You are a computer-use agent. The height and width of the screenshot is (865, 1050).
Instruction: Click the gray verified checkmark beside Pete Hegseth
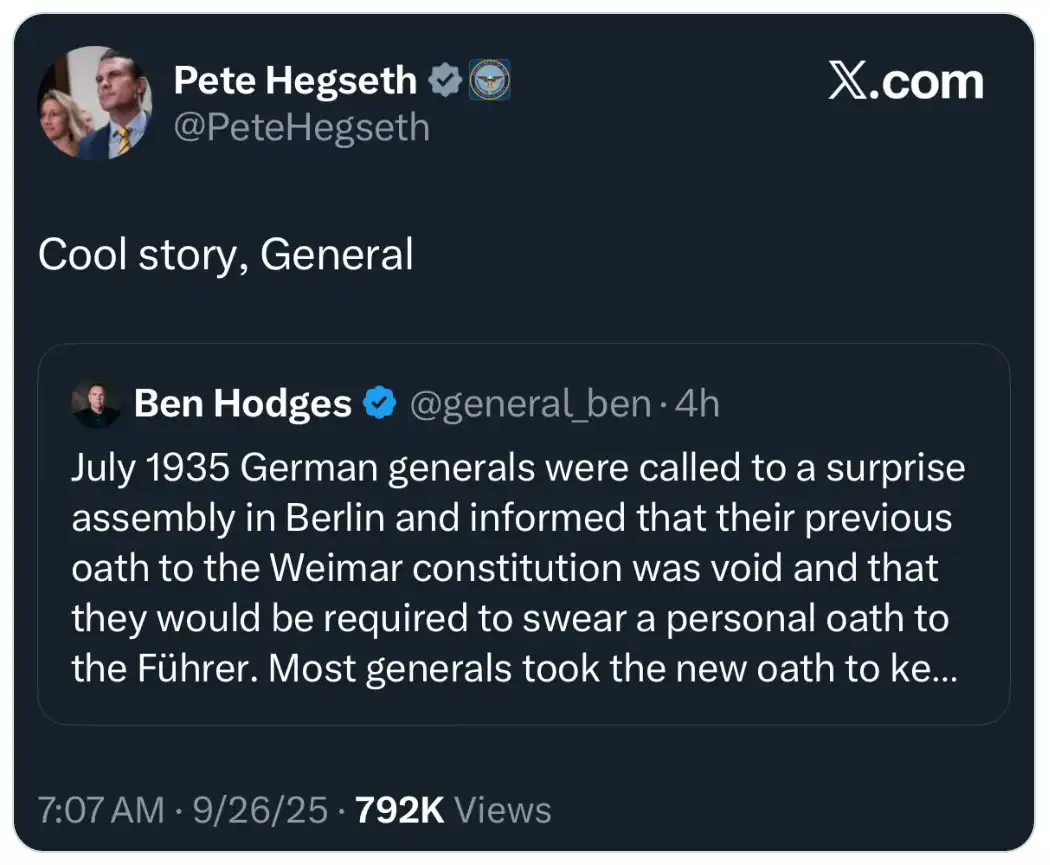[444, 81]
